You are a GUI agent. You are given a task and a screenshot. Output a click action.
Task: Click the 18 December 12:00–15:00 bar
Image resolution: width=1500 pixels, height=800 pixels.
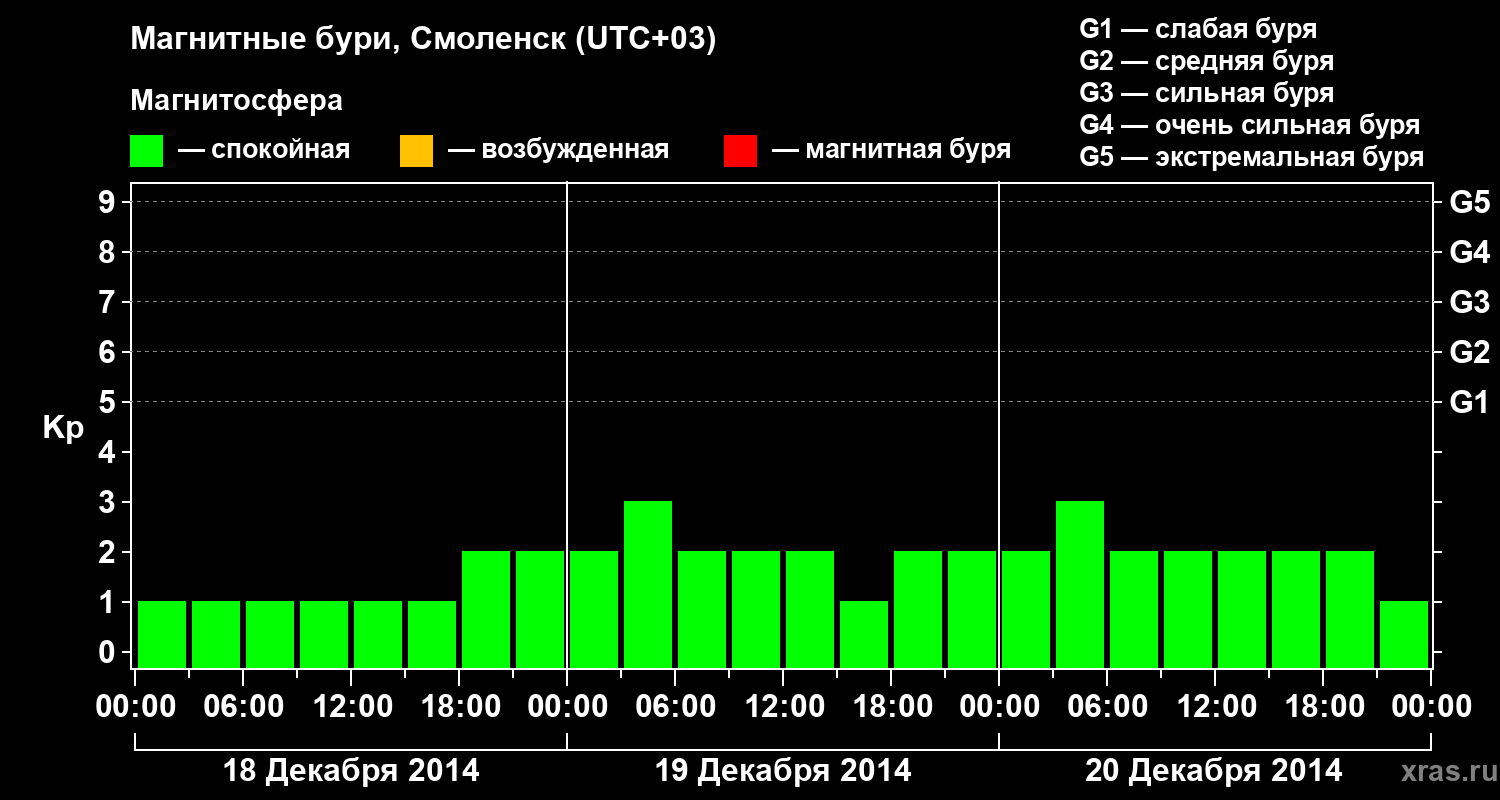click(378, 634)
